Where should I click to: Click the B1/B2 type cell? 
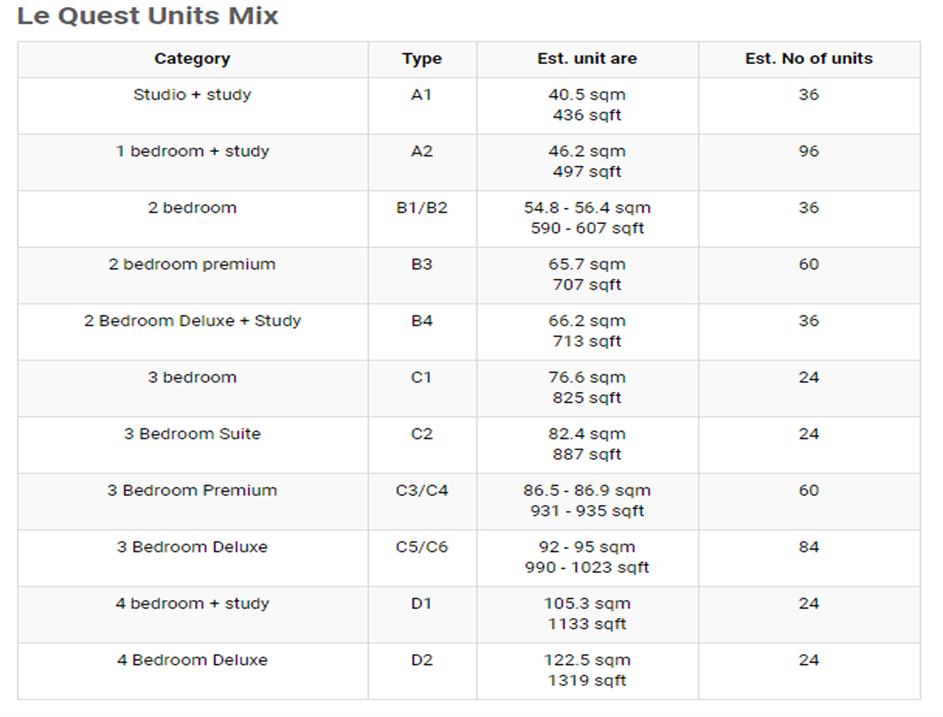point(422,208)
